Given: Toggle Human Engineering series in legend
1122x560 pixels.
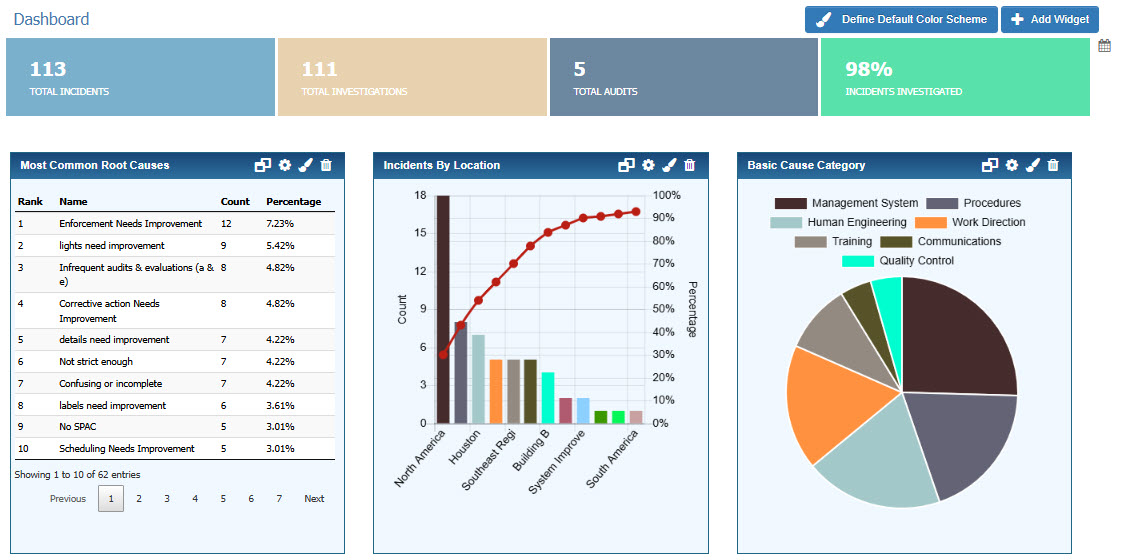Looking at the screenshot, I should coord(838,222).
